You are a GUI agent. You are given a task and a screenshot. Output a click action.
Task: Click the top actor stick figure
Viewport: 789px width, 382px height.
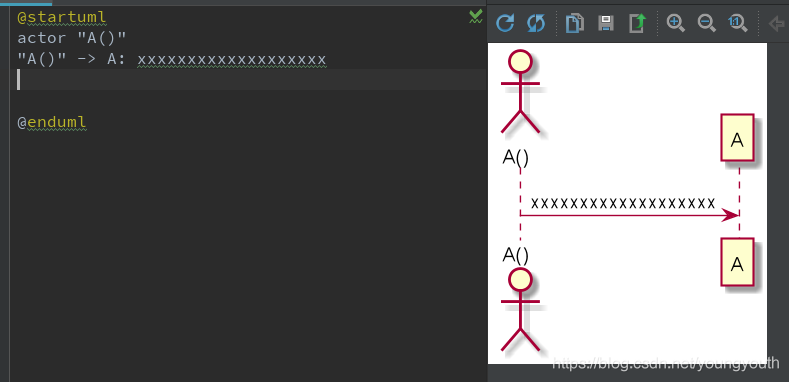coord(520,92)
